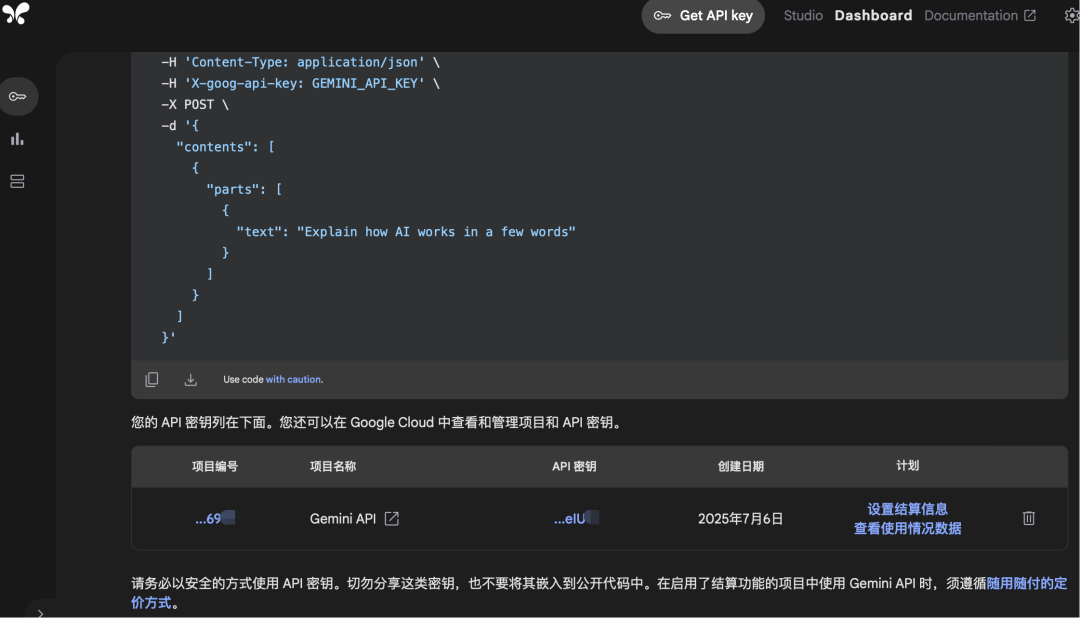Click the butterfly logo at top left
This screenshot has height=618, width=1080.
pyautogui.click(x=16, y=13)
